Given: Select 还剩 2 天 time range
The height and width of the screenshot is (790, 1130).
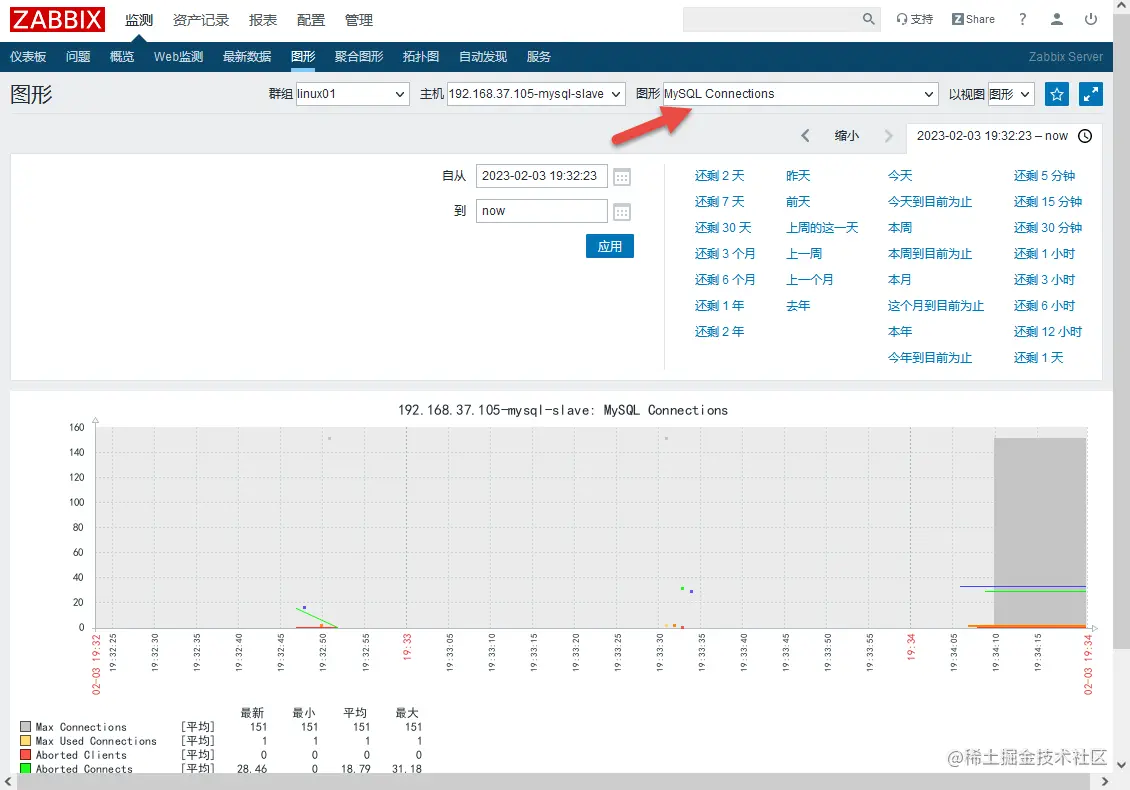Looking at the screenshot, I should tap(719, 175).
